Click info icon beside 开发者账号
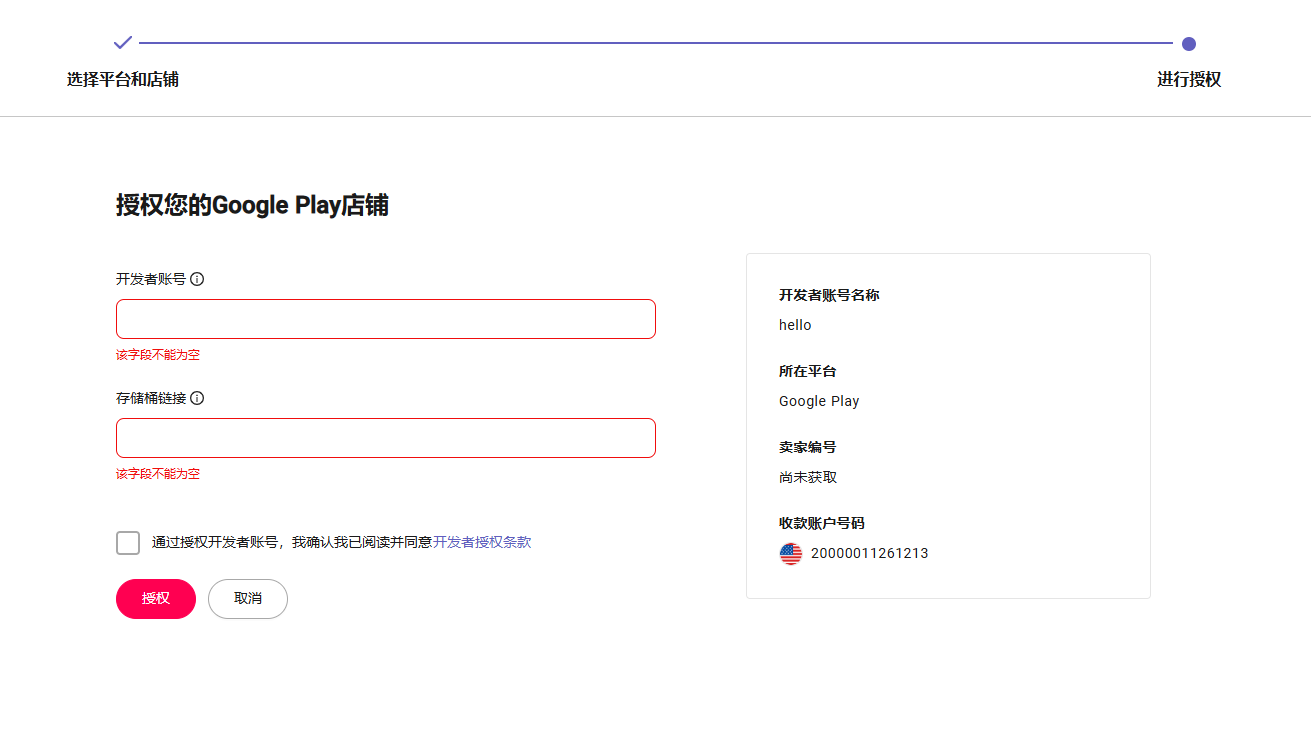The height and width of the screenshot is (738, 1311). click(197, 279)
